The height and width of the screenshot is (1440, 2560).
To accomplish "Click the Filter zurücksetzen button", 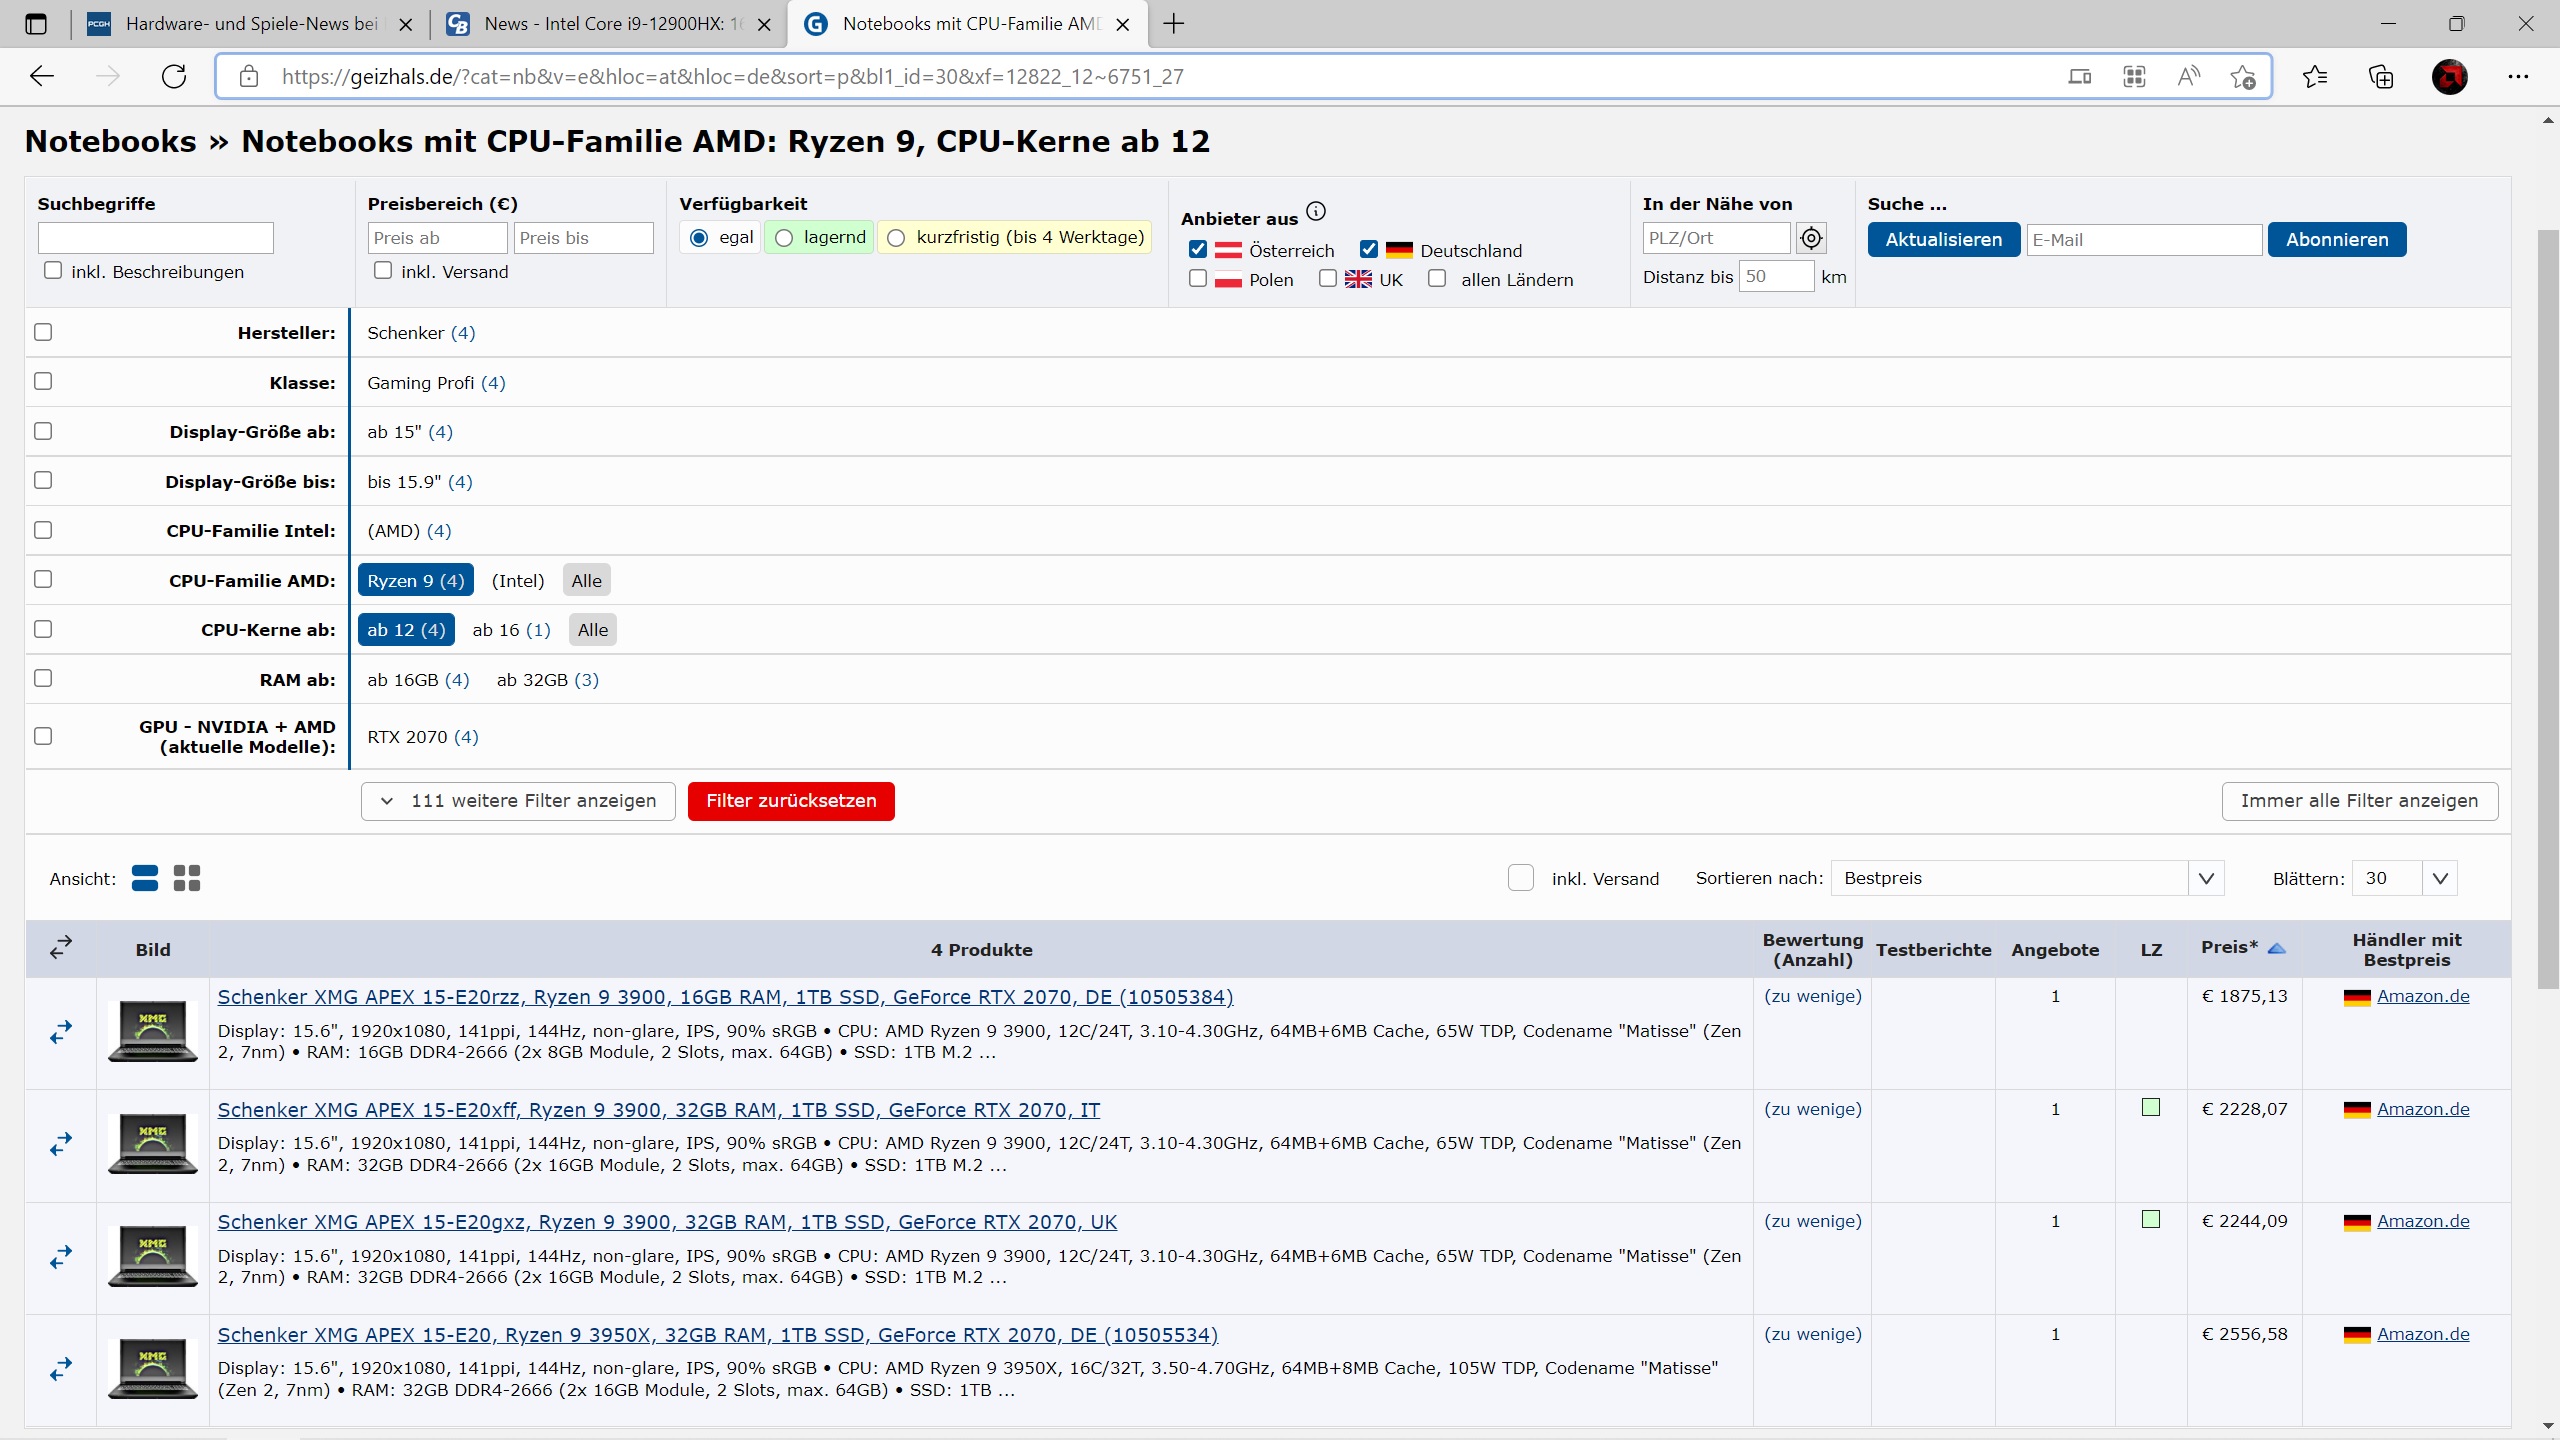I will click(x=791, y=801).
